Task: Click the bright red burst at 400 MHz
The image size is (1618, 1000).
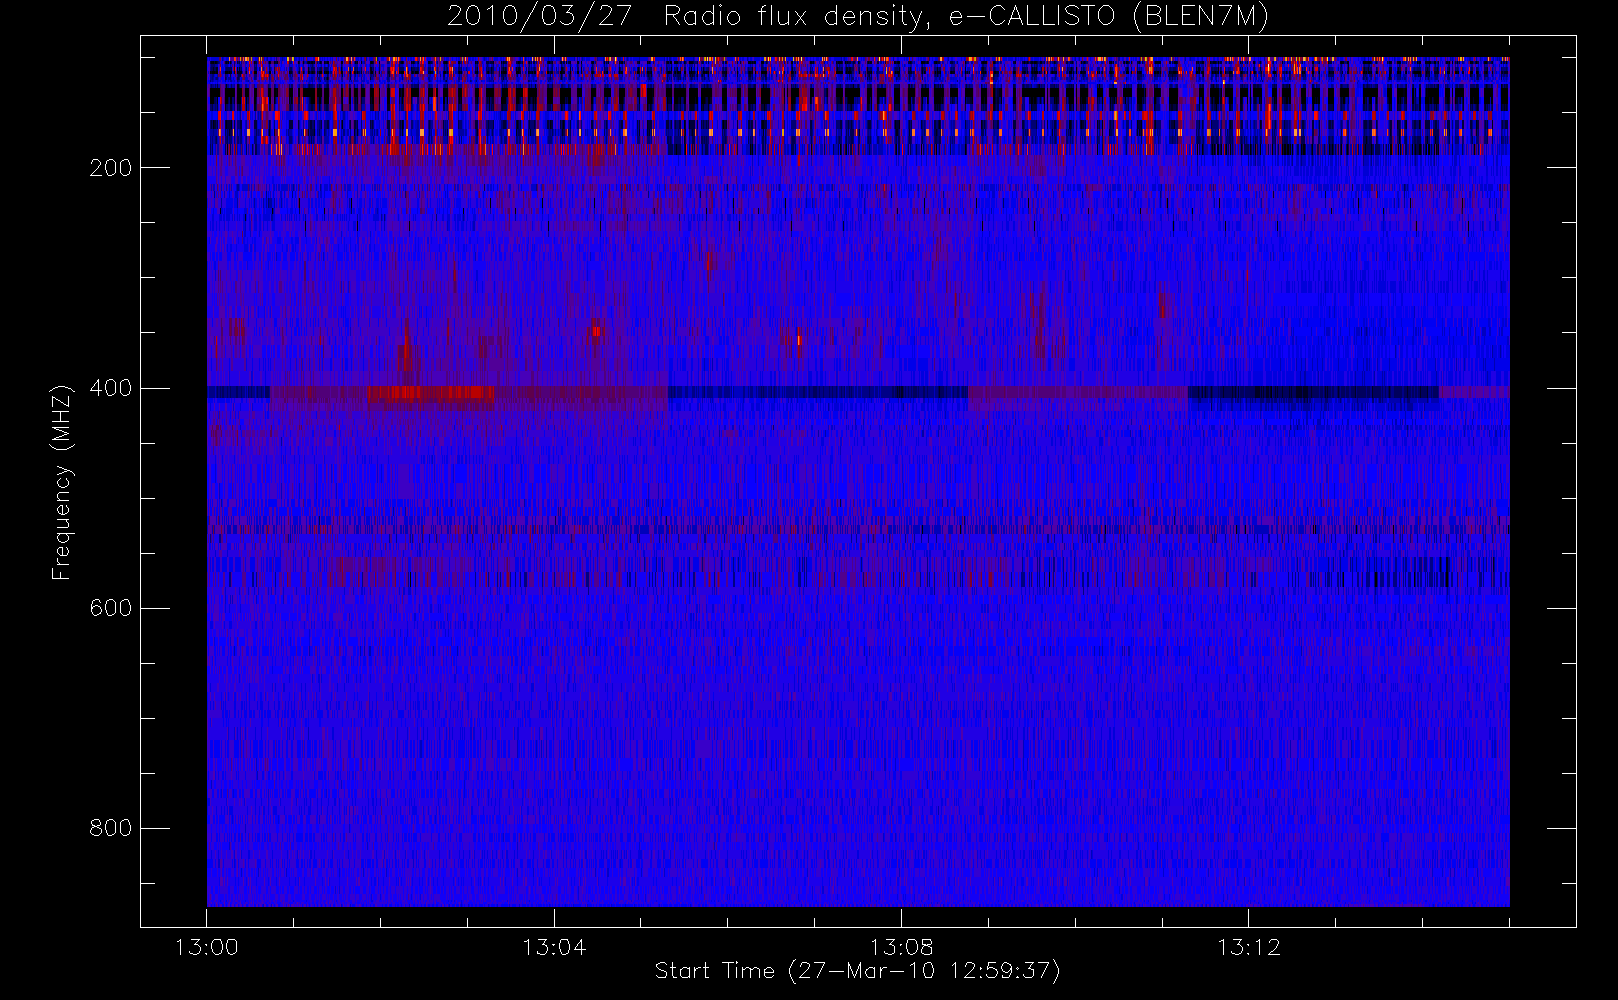Action: 431,392
